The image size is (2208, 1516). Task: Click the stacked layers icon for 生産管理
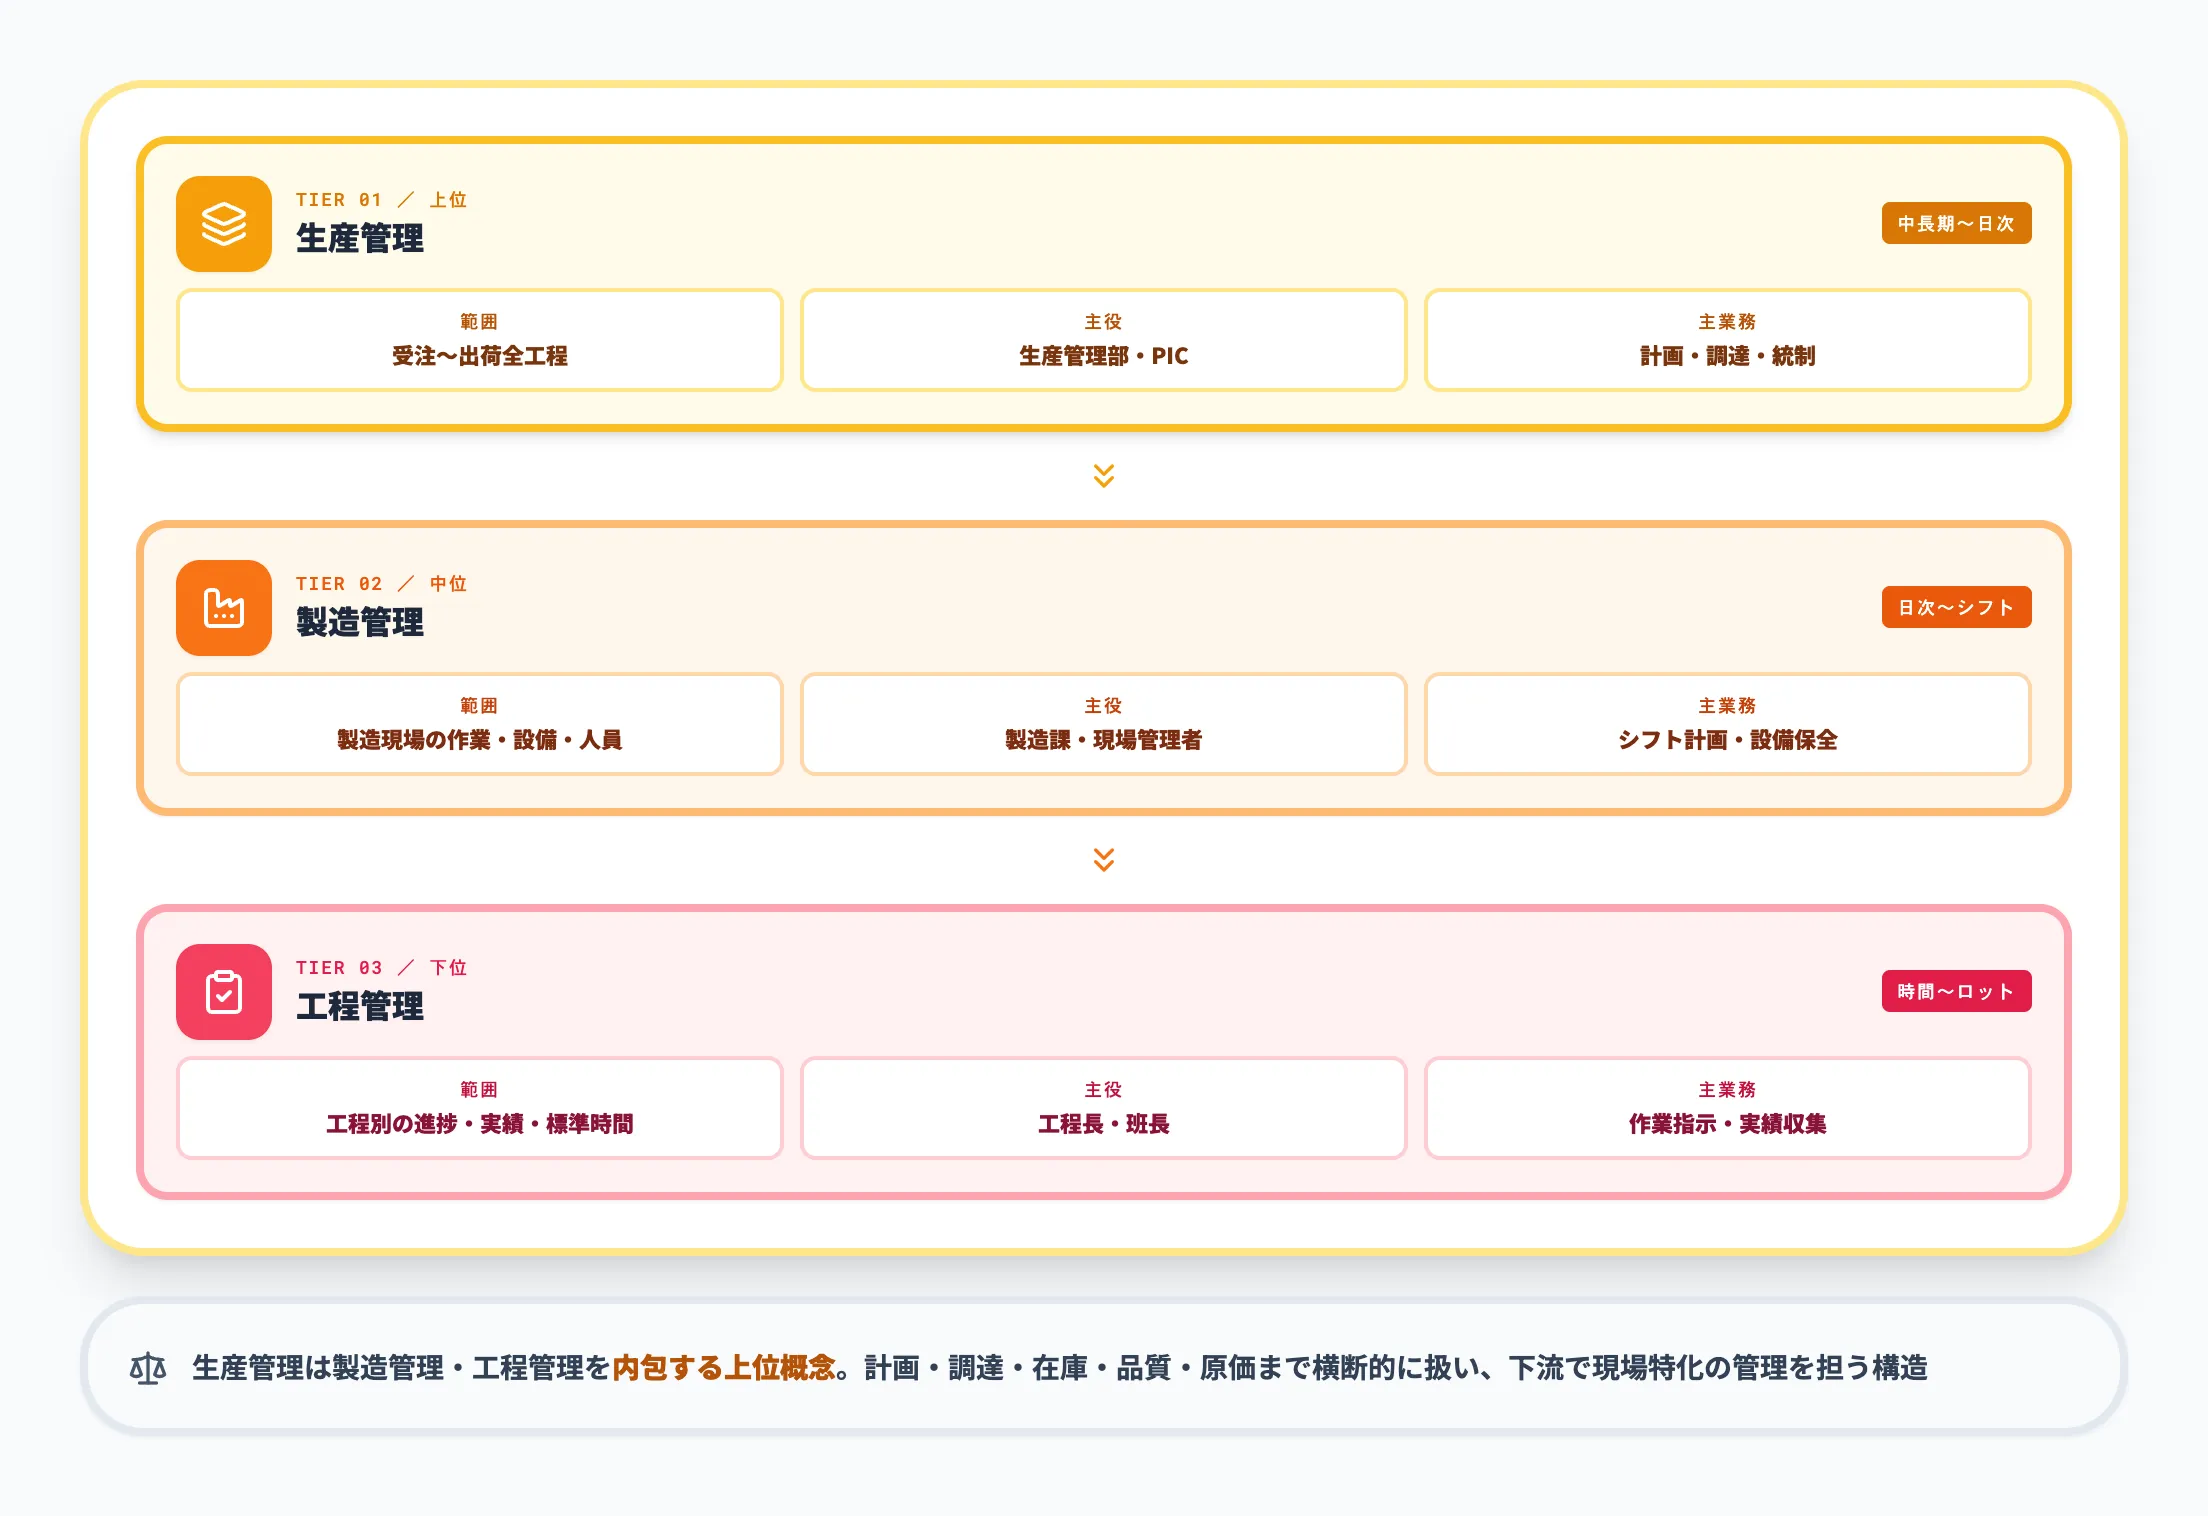coord(224,224)
